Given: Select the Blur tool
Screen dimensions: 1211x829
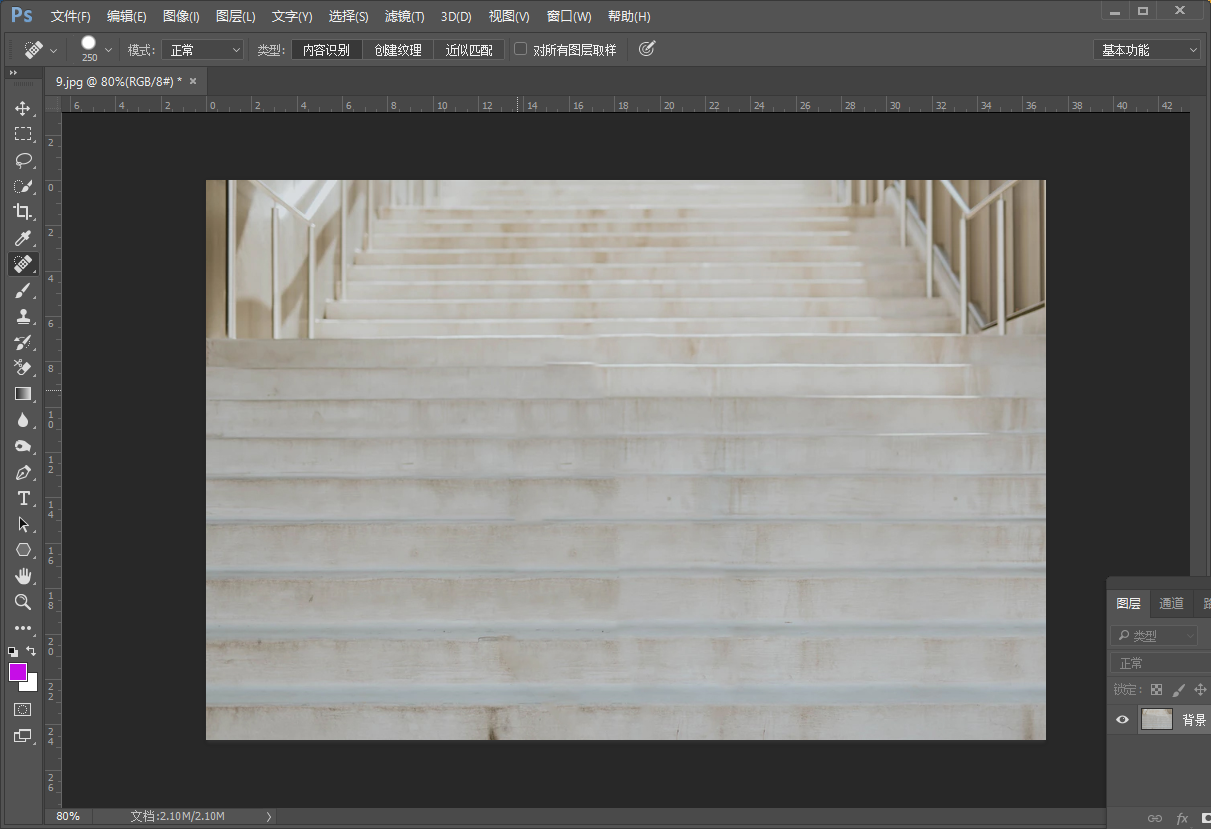Looking at the screenshot, I should [x=23, y=420].
